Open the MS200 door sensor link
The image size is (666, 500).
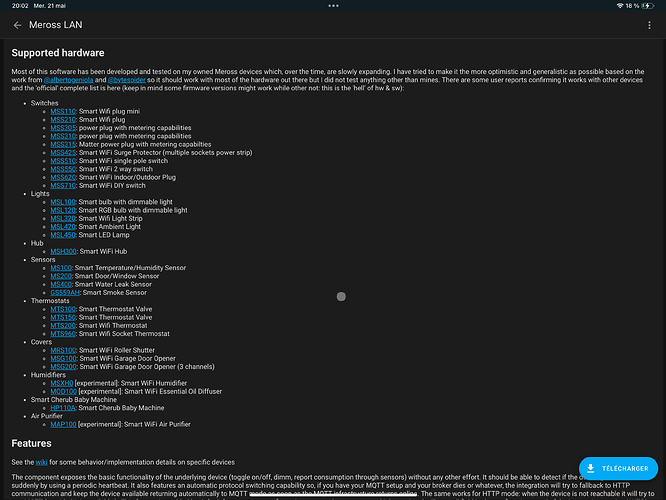[61, 276]
